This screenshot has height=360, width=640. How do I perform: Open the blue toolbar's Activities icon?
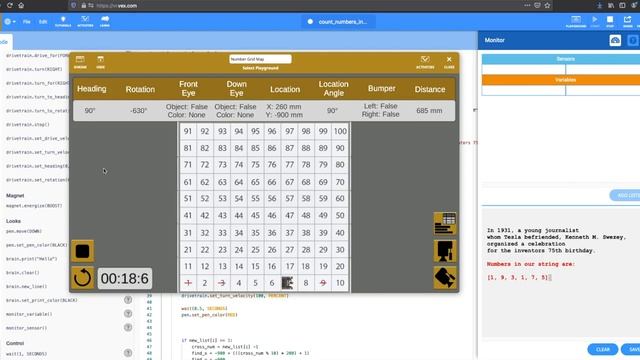[85, 22]
